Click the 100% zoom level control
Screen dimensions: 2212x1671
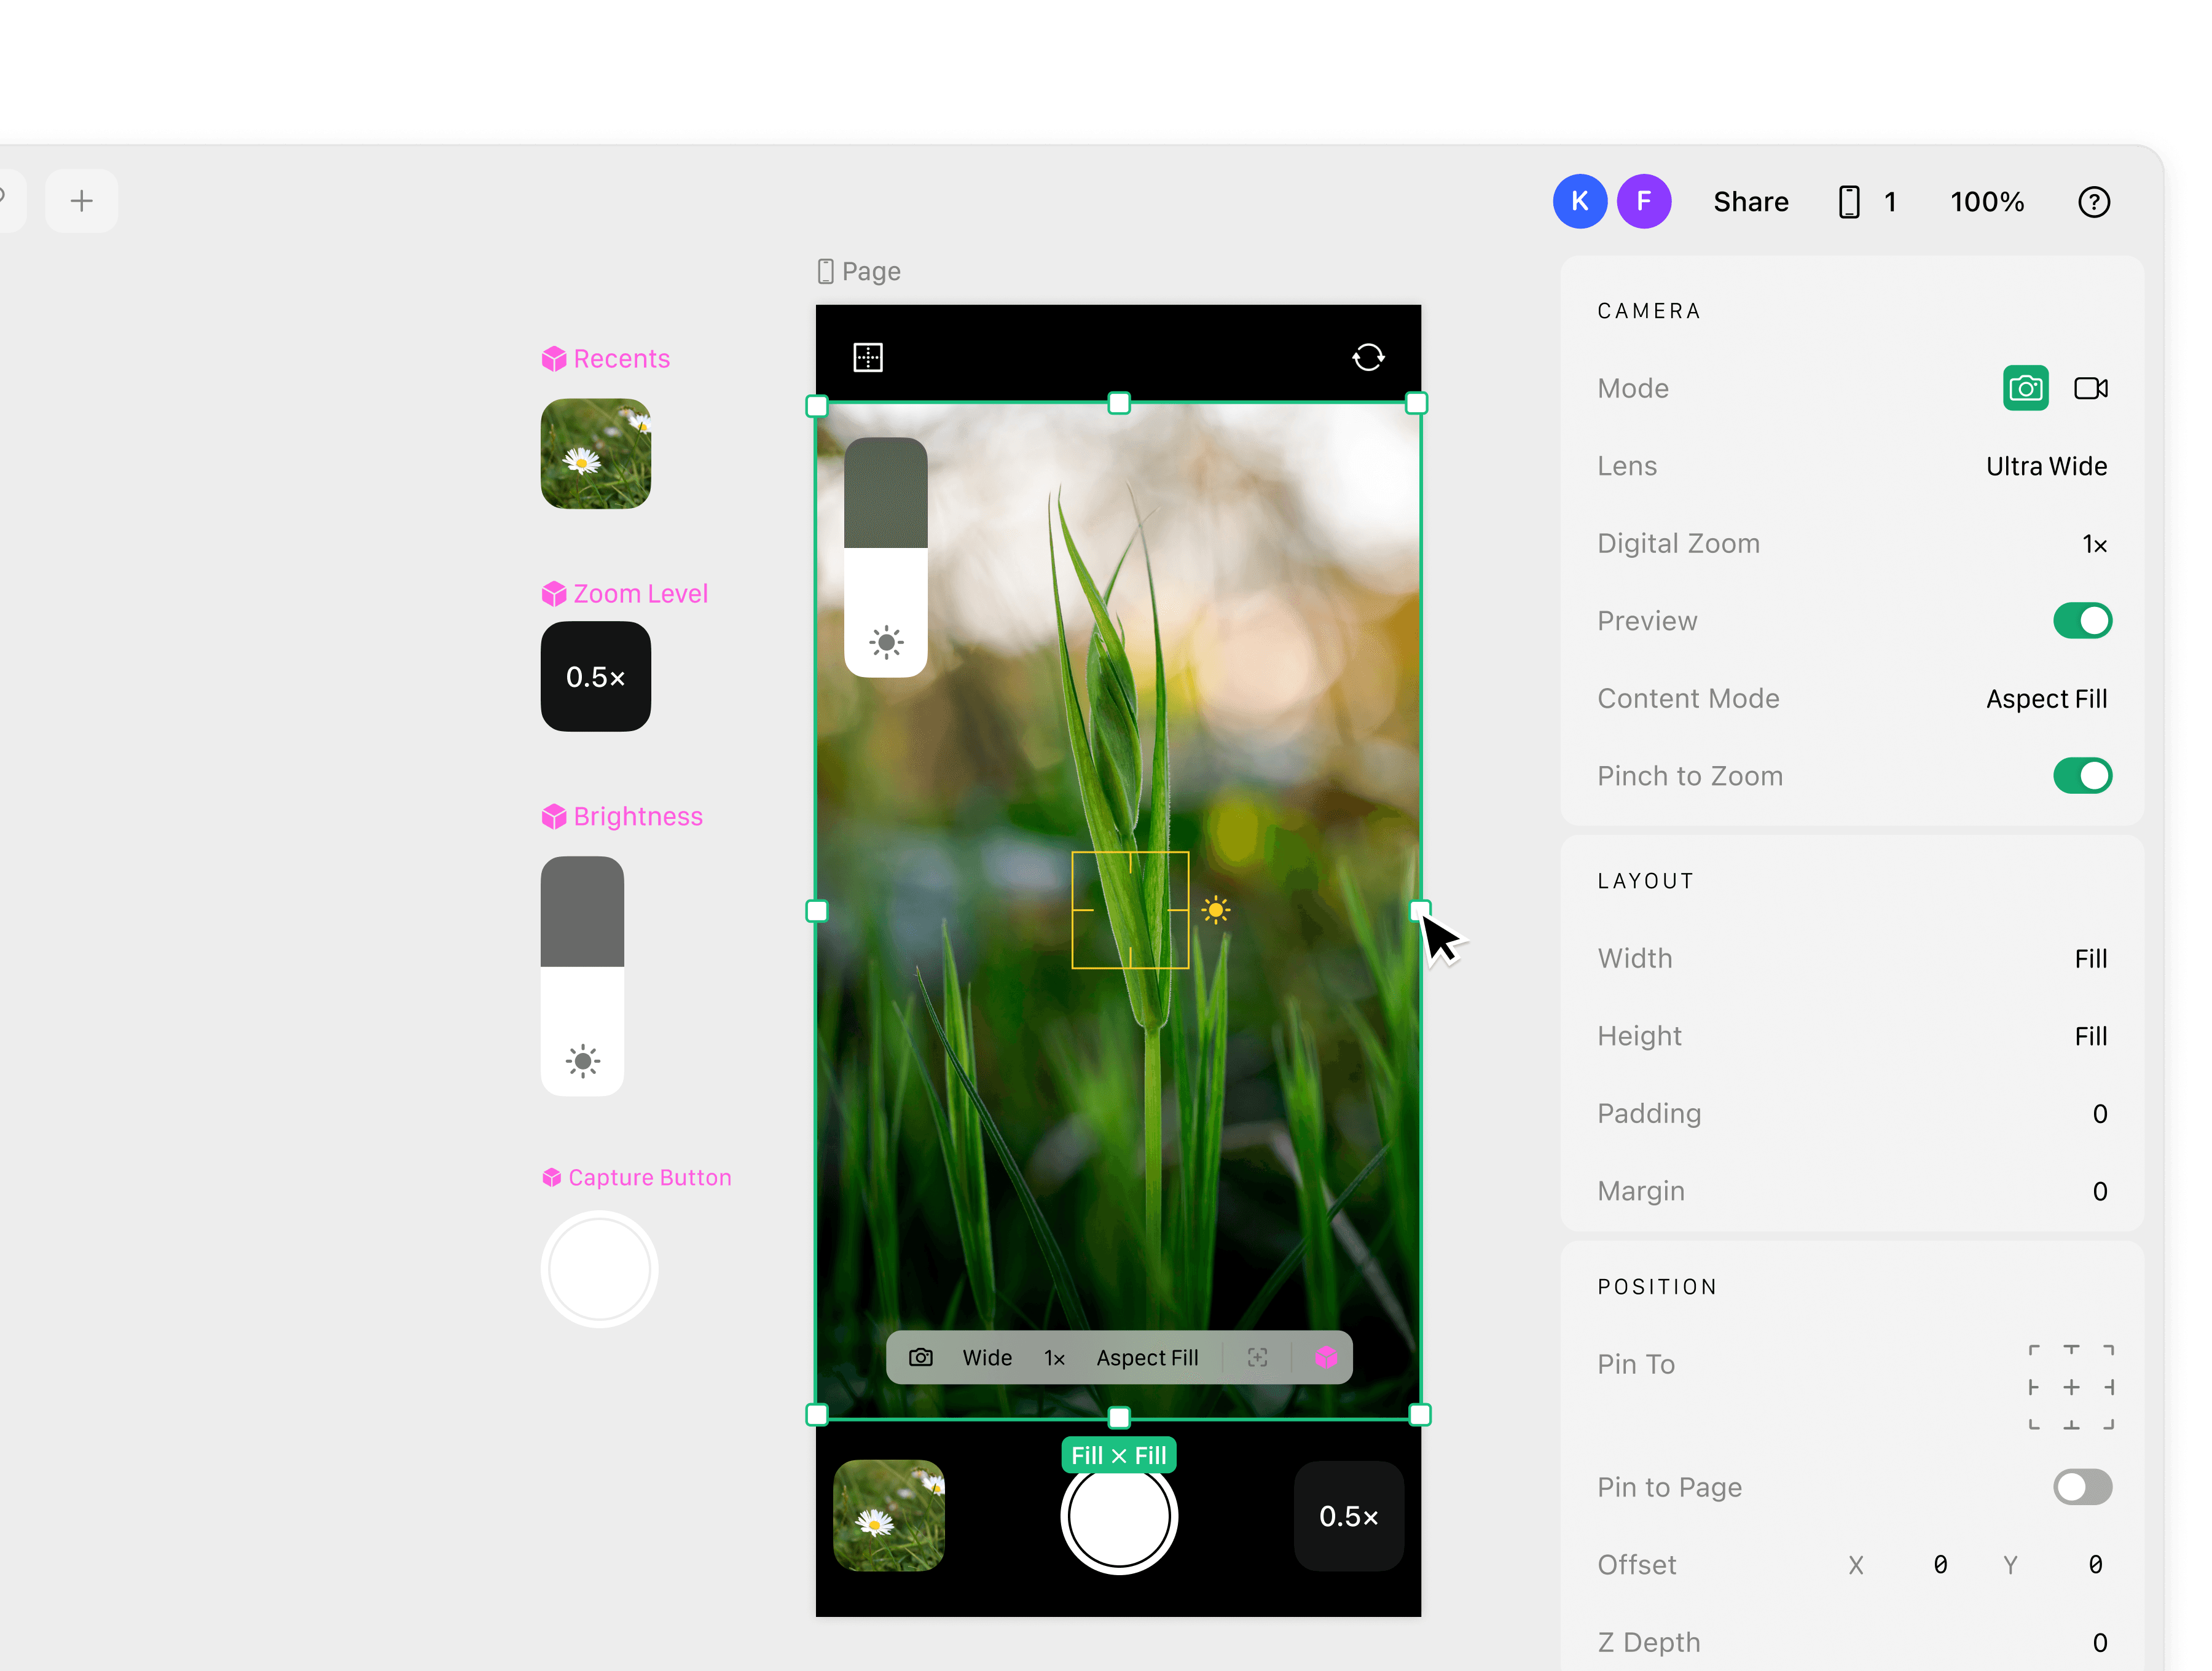click(1987, 201)
